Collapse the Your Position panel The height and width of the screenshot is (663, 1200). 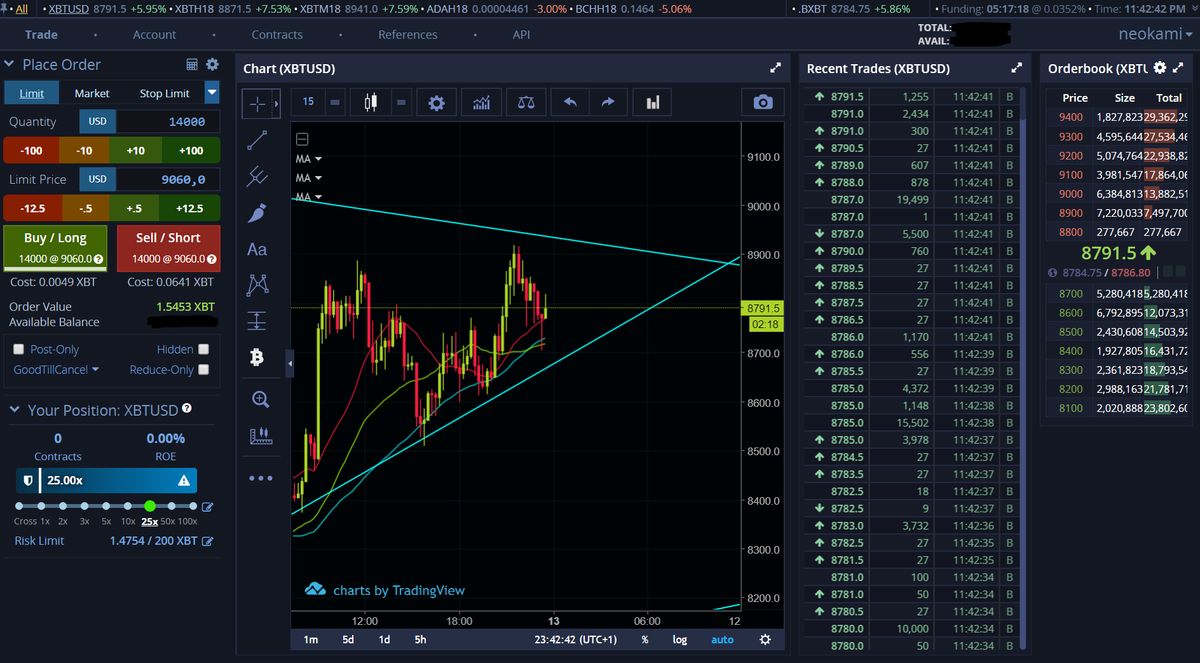15,410
